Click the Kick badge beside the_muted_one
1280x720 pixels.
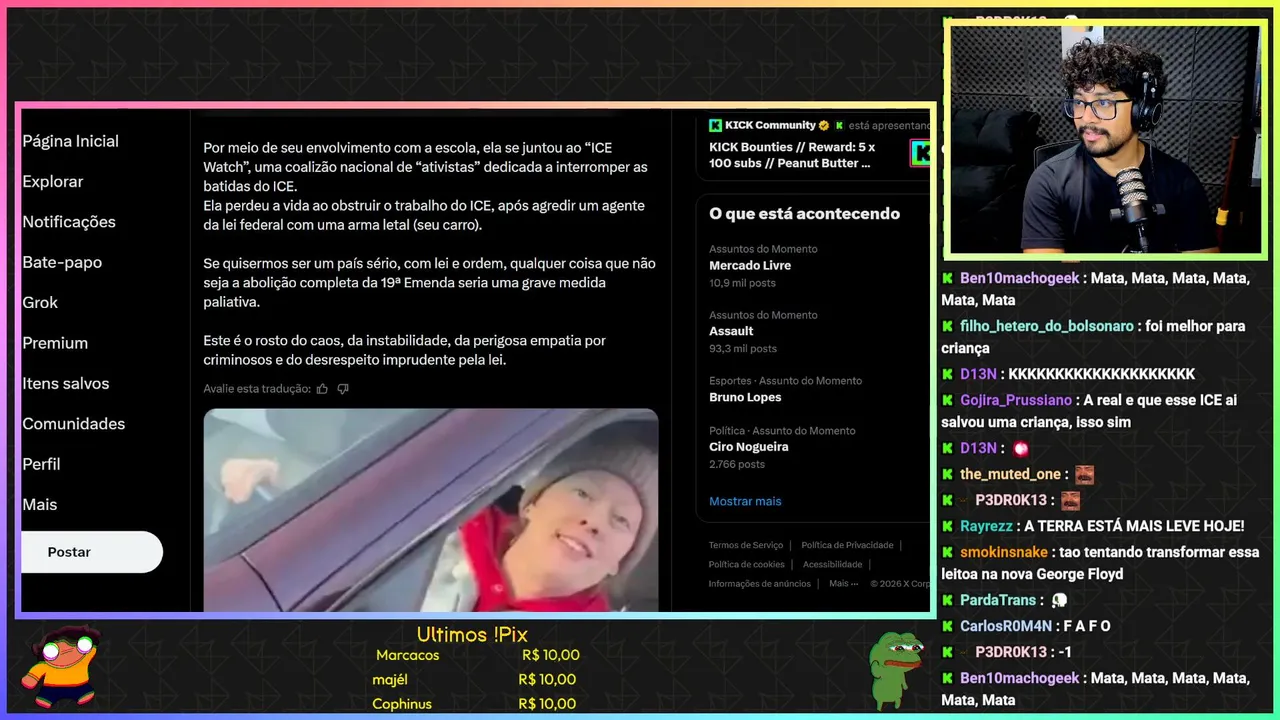click(947, 474)
